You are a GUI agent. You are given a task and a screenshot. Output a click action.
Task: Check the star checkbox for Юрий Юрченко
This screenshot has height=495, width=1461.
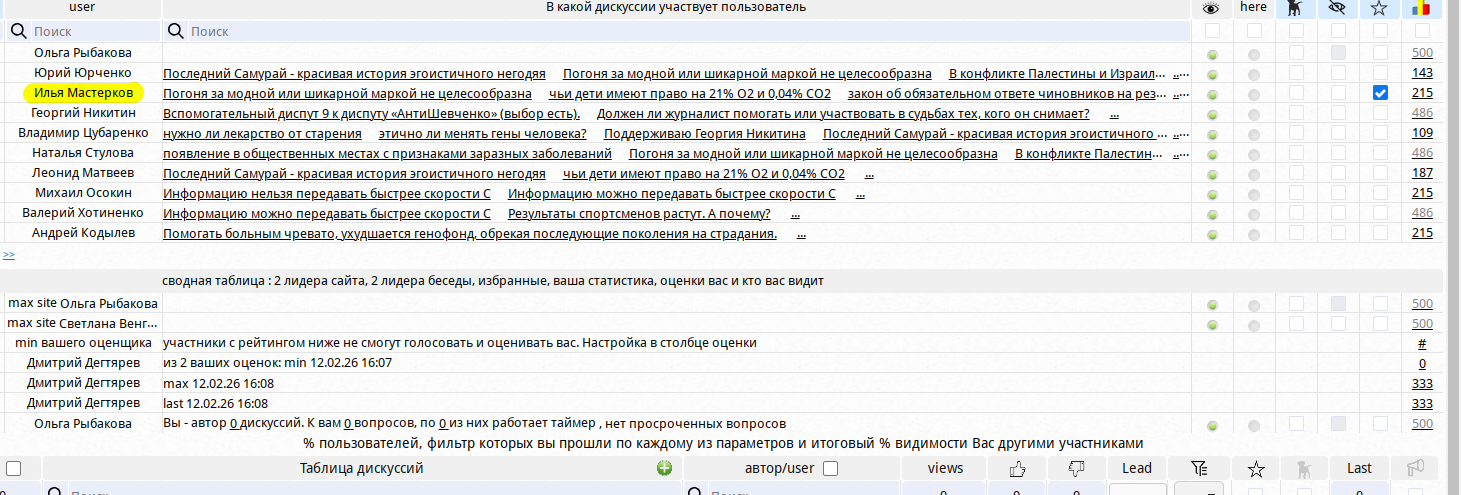[1380, 73]
